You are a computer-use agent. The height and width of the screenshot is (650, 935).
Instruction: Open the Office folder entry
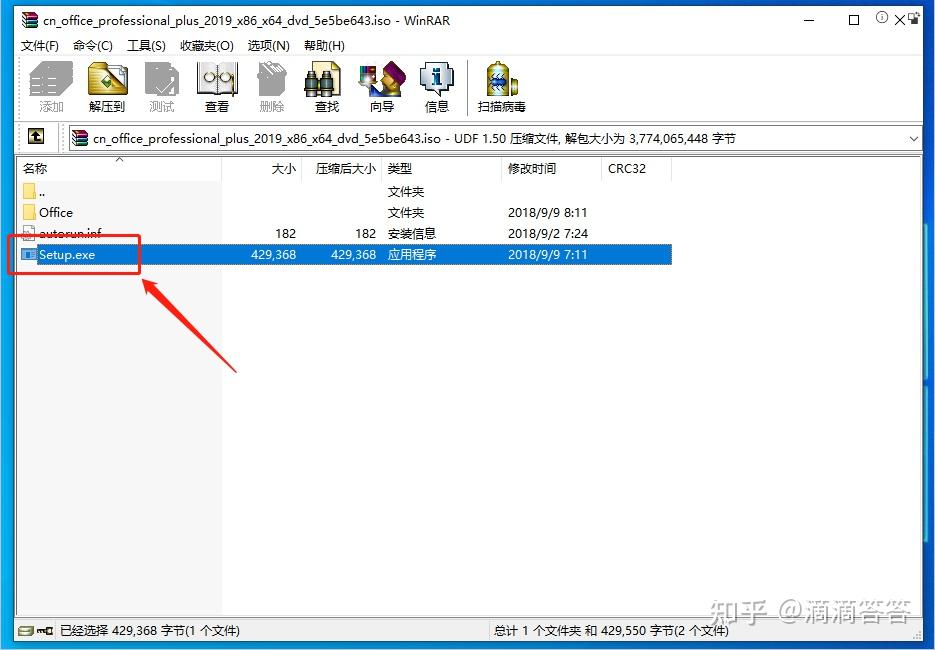point(55,212)
